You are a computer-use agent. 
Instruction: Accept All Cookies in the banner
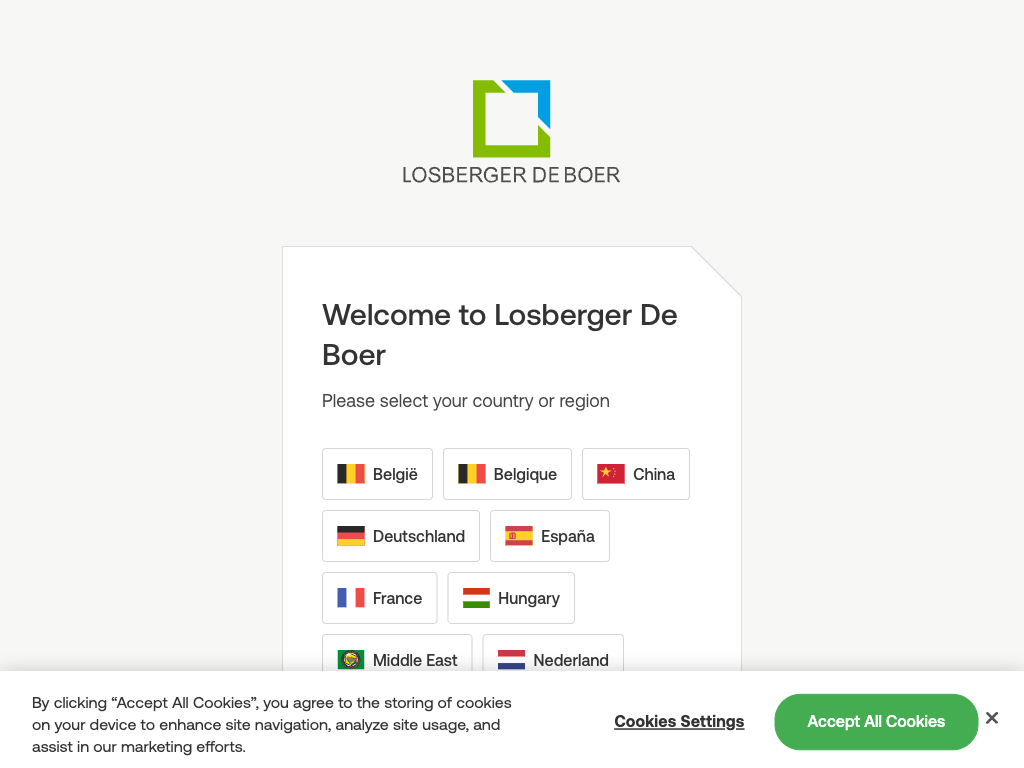876,722
